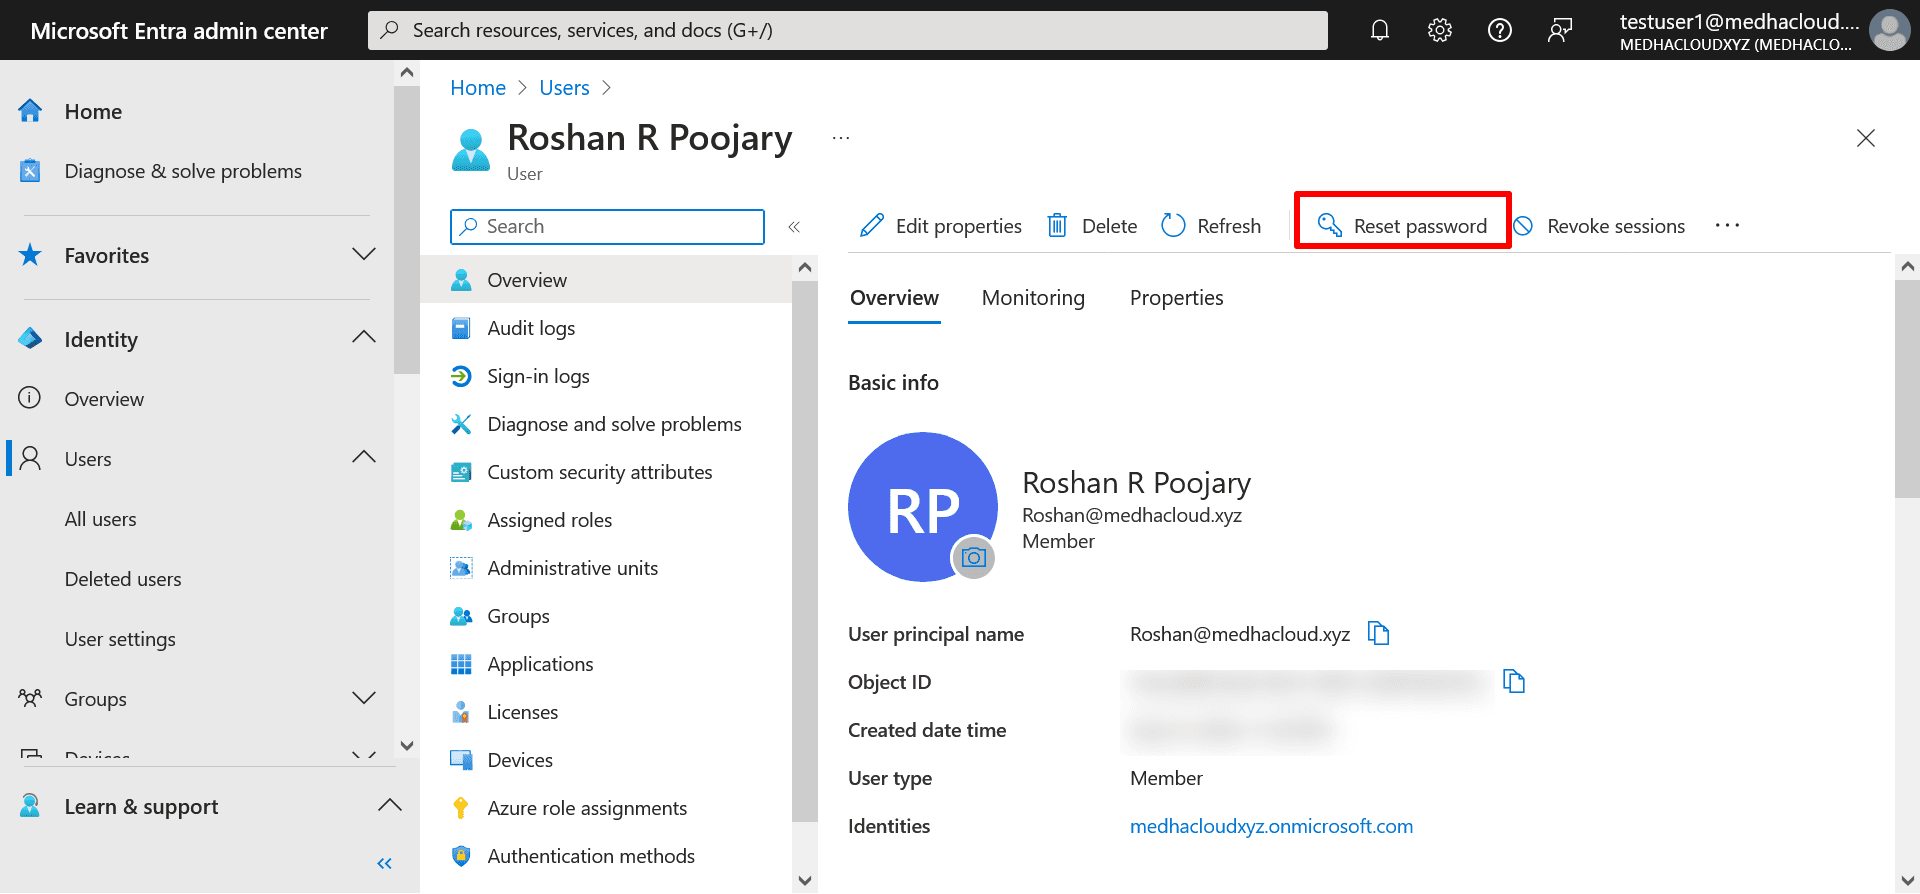Viewport: 1920px width, 894px height.
Task: Collapse the user menu with double chevron
Action: click(x=794, y=227)
